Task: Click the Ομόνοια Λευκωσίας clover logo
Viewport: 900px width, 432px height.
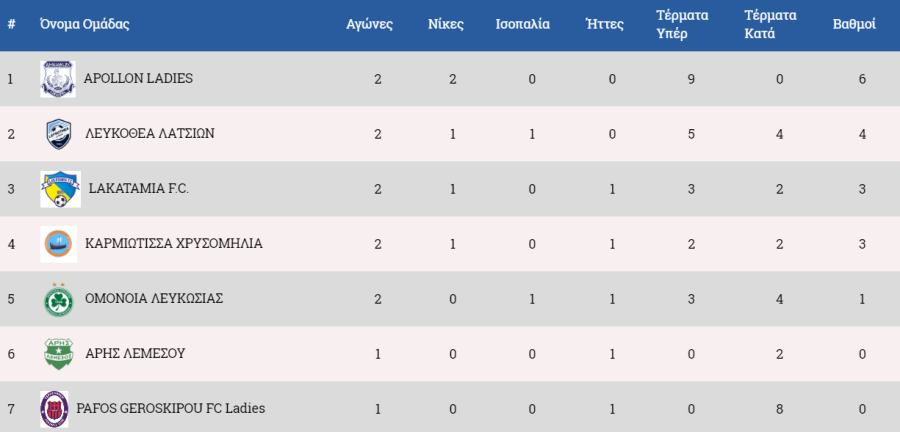Action: 59,299
